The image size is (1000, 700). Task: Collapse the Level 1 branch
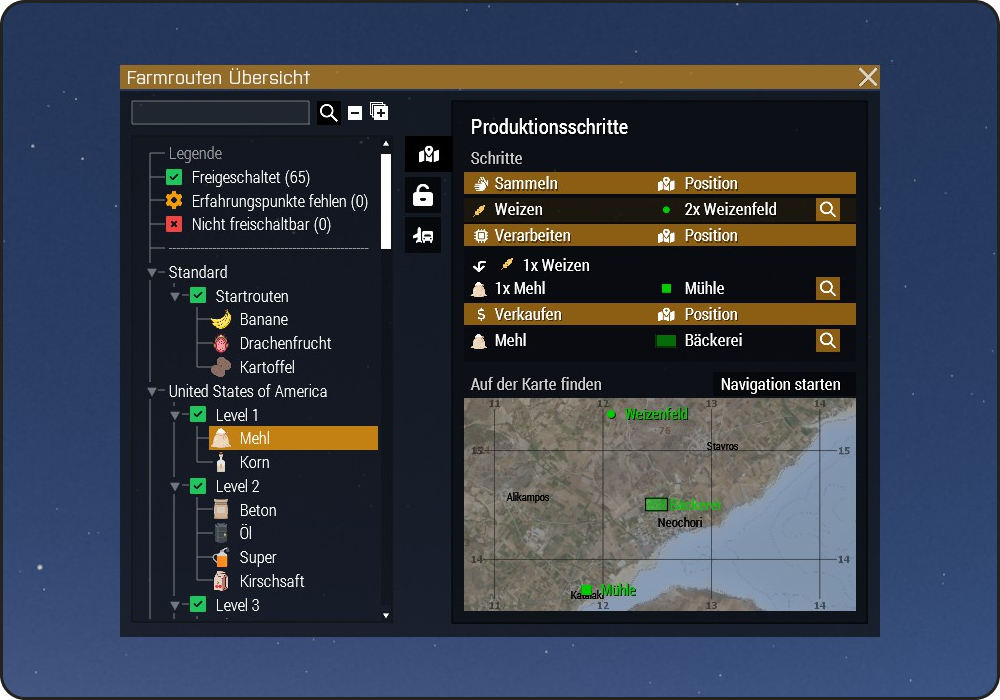click(x=175, y=416)
